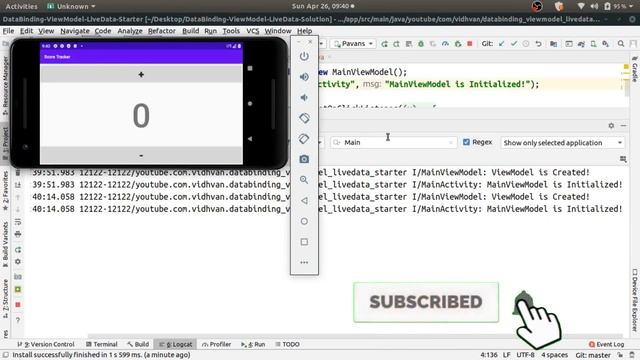Open the Gradle side panel
The width and height of the screenshot is (640, 360).
point(635,70)
